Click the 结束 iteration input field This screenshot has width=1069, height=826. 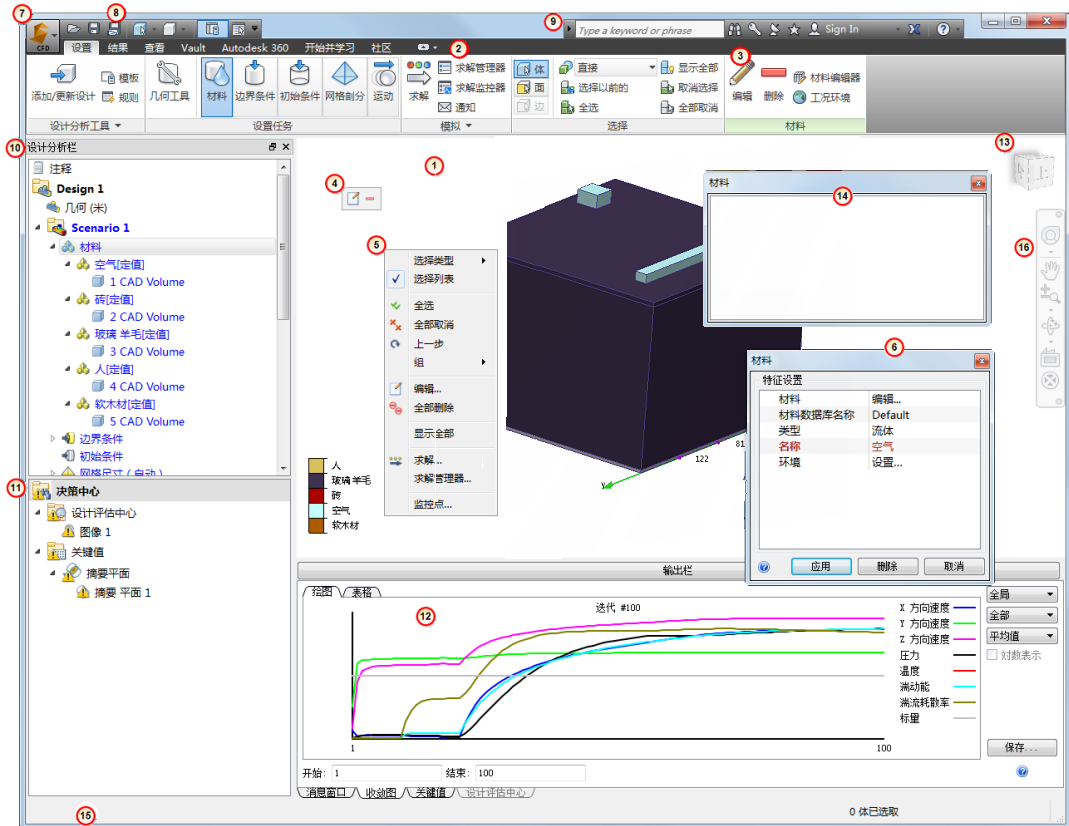point(530,773)
